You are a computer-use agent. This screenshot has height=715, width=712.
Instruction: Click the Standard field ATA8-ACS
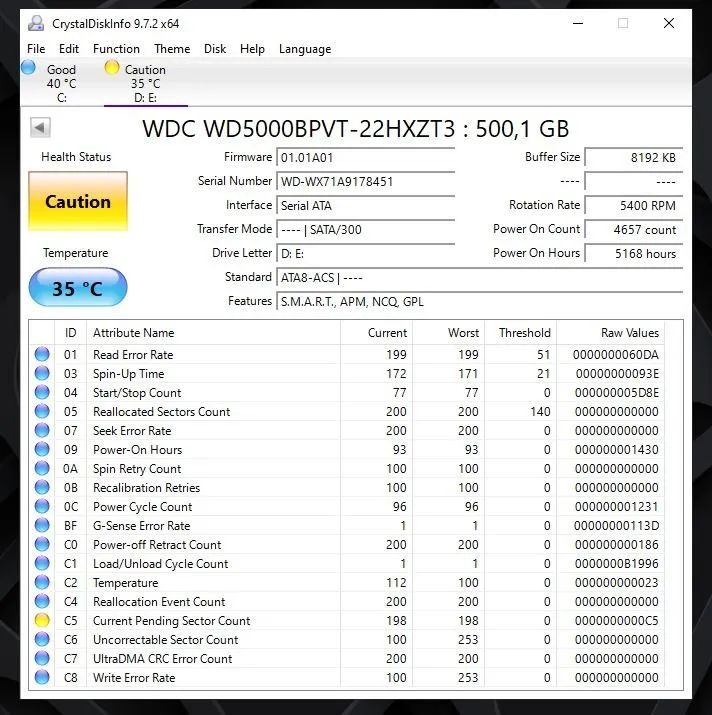[479, 278]
